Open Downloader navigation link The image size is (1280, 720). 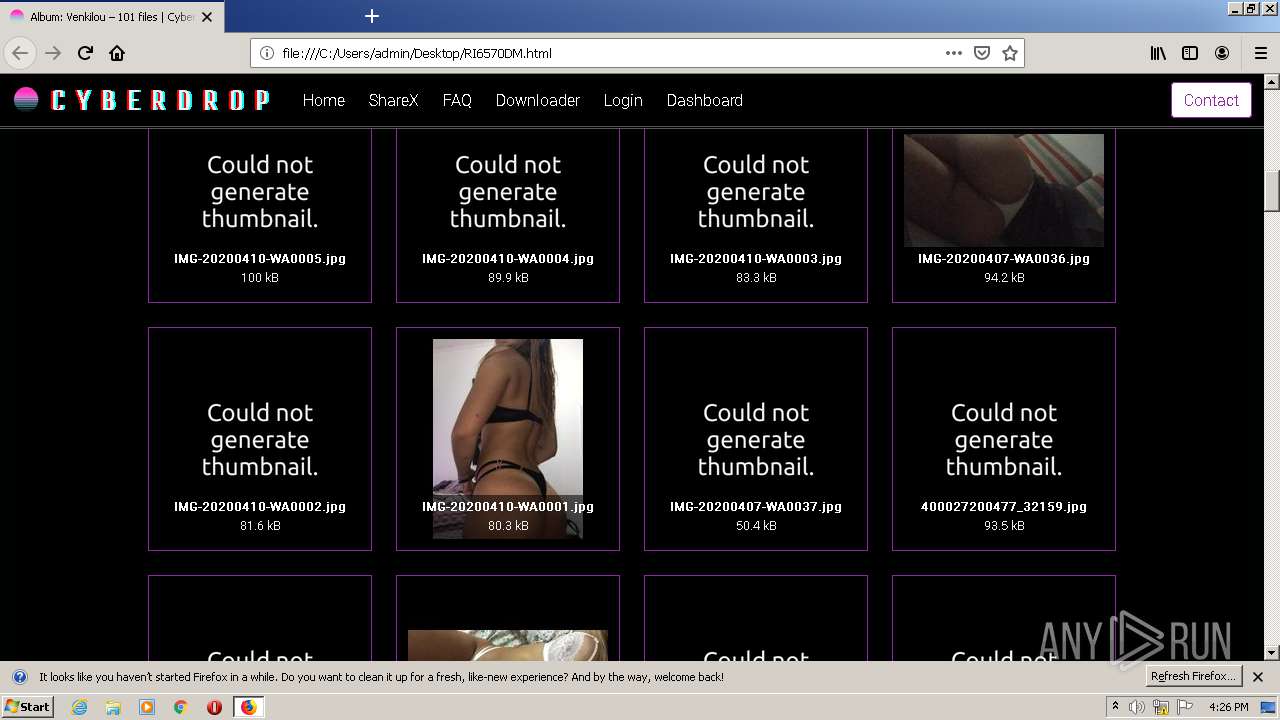(x=538, y=100)
